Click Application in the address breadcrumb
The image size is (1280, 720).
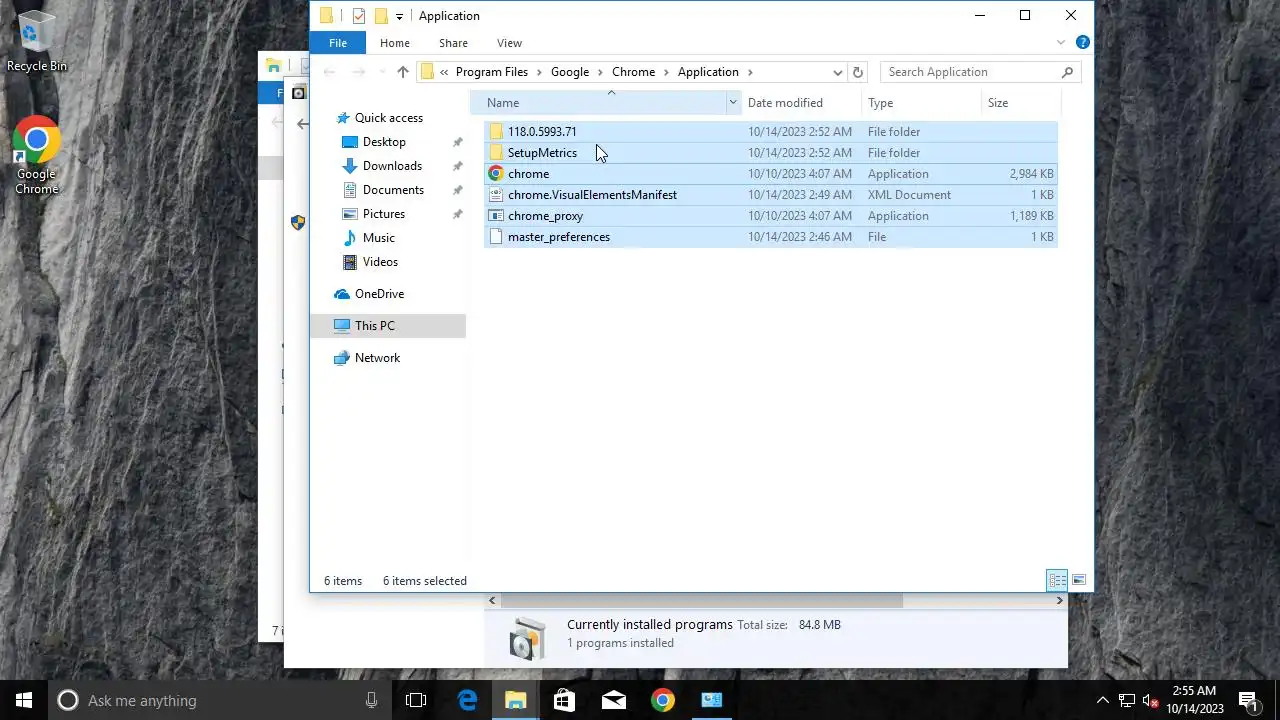pyautogui.click(x=708, y=72)
